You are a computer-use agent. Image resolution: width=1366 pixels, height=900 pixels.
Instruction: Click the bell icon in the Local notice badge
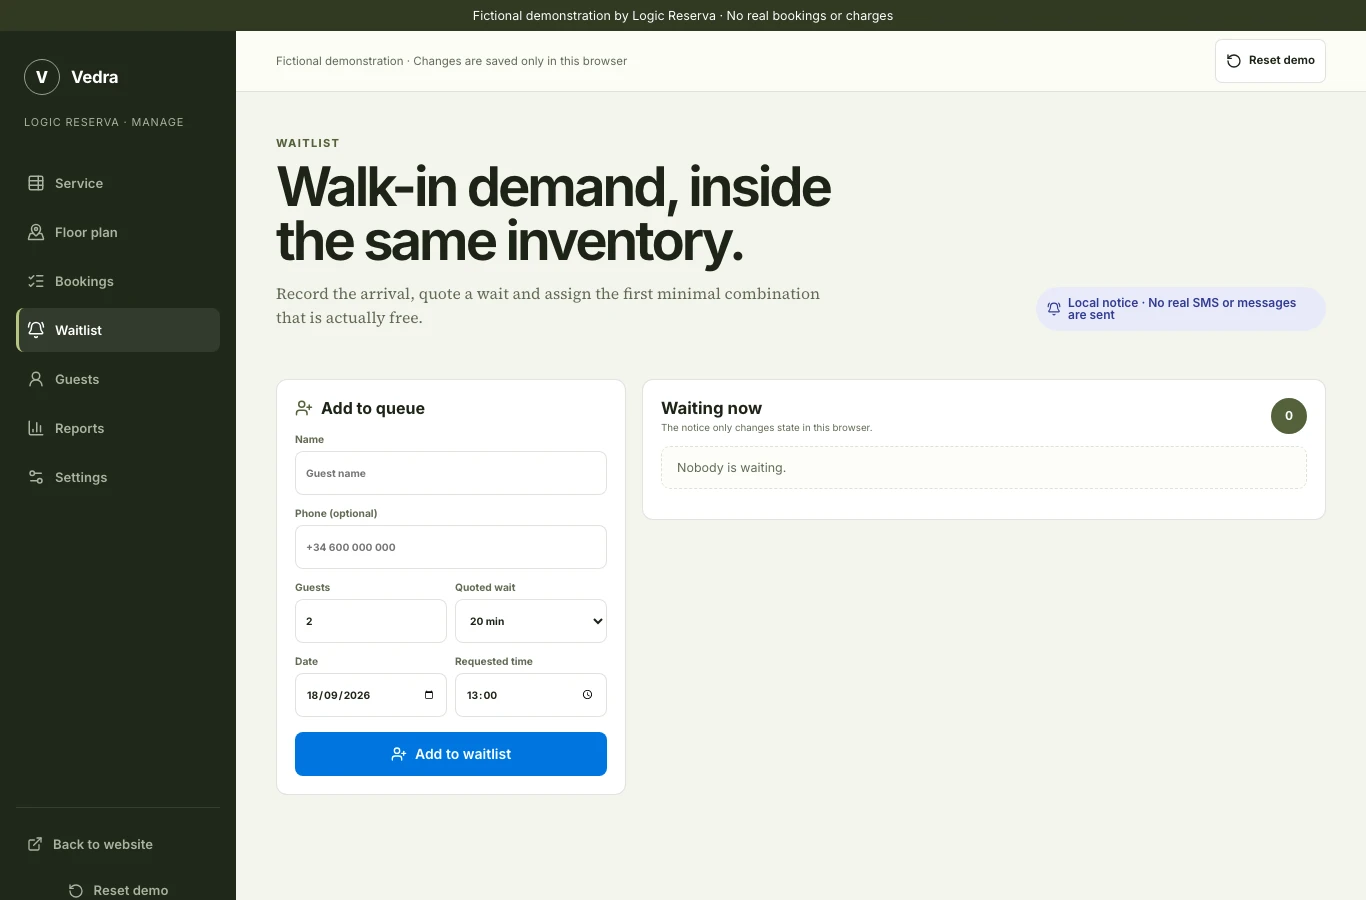coord(1054,309)
